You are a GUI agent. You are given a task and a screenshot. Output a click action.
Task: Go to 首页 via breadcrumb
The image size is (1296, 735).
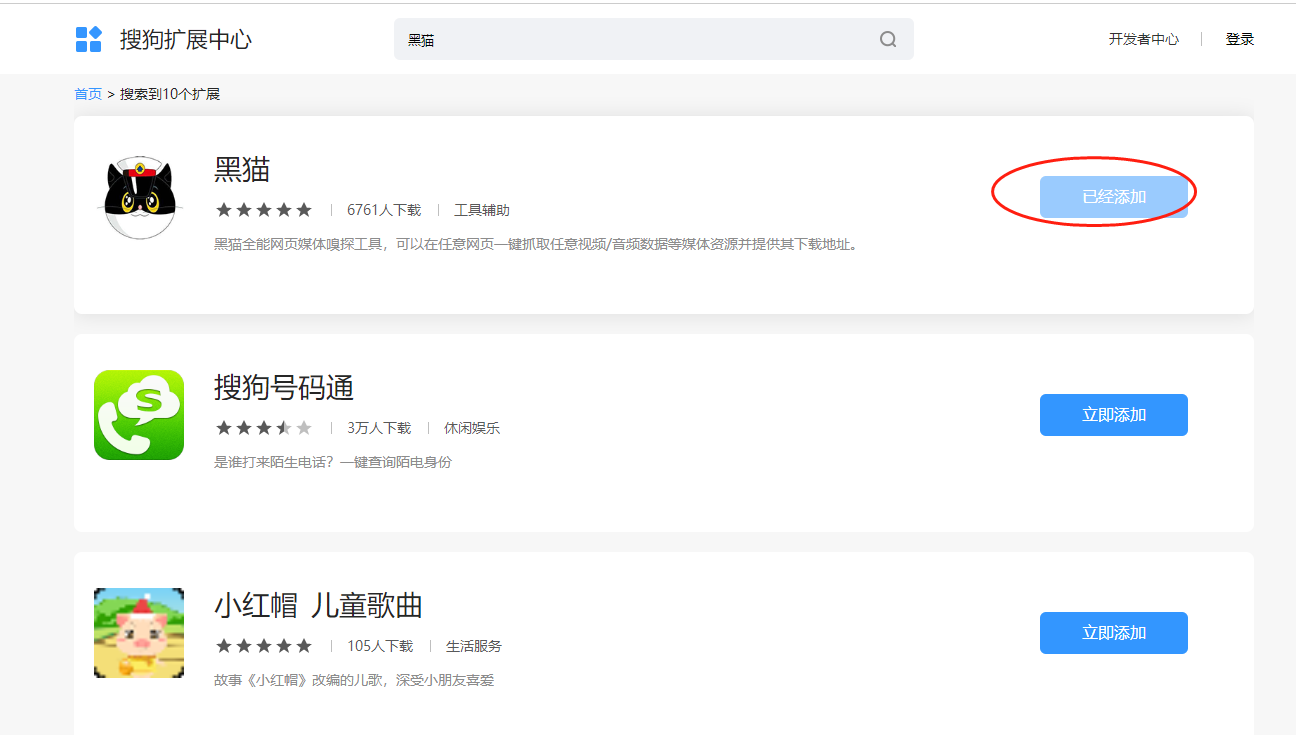coord(88,94)
